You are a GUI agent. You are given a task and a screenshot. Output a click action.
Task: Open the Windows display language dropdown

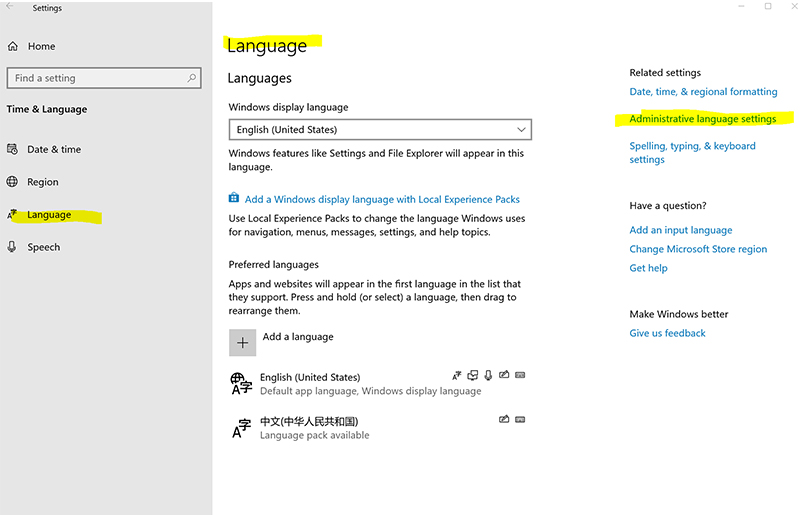coord(380,130)
